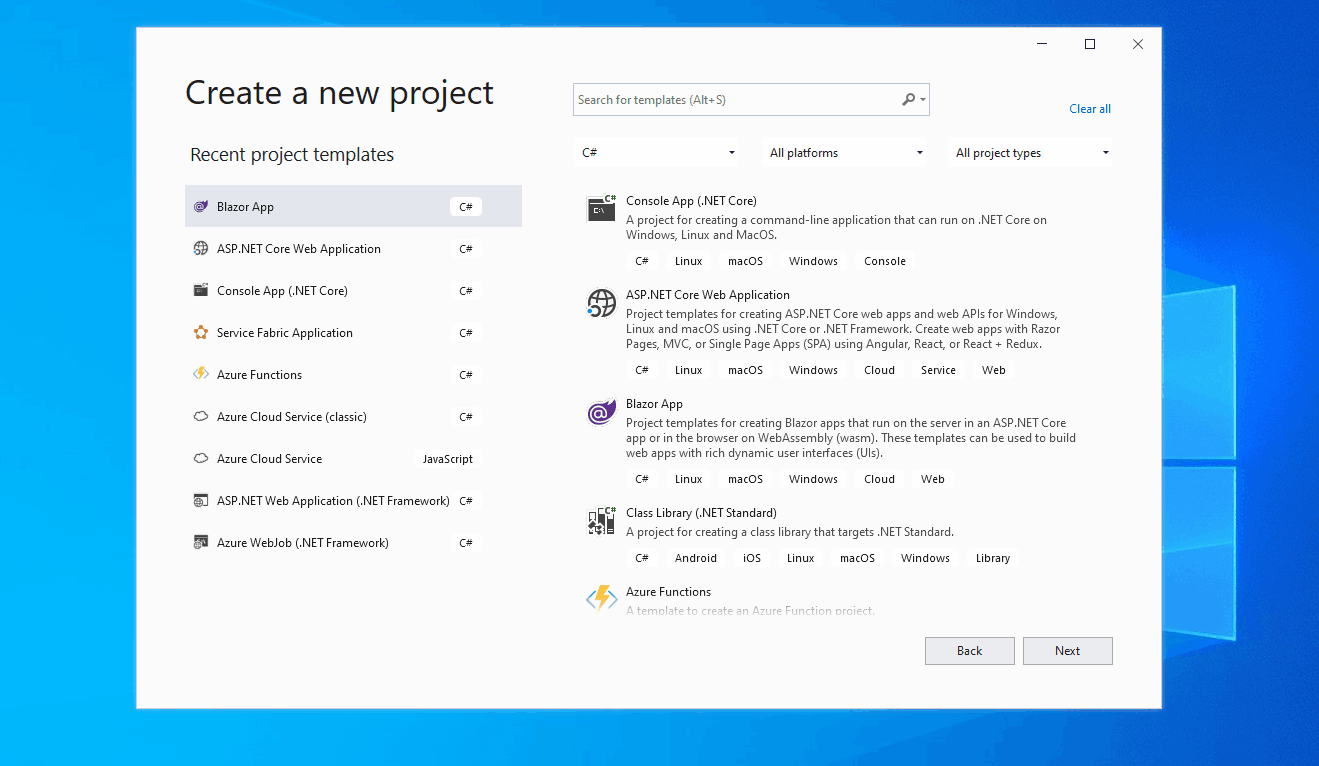Click the search magnifier icon

coord(908,100)
